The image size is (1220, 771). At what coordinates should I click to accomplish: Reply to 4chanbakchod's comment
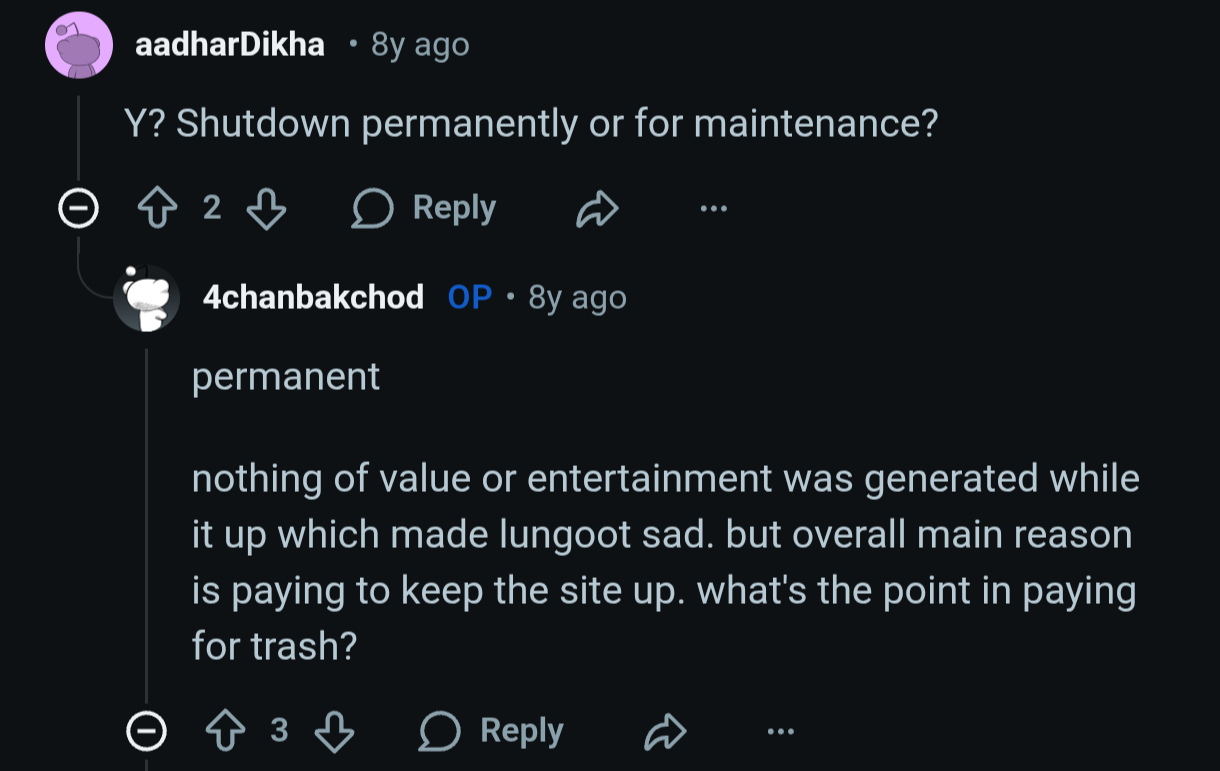click(x=492, y=732)
